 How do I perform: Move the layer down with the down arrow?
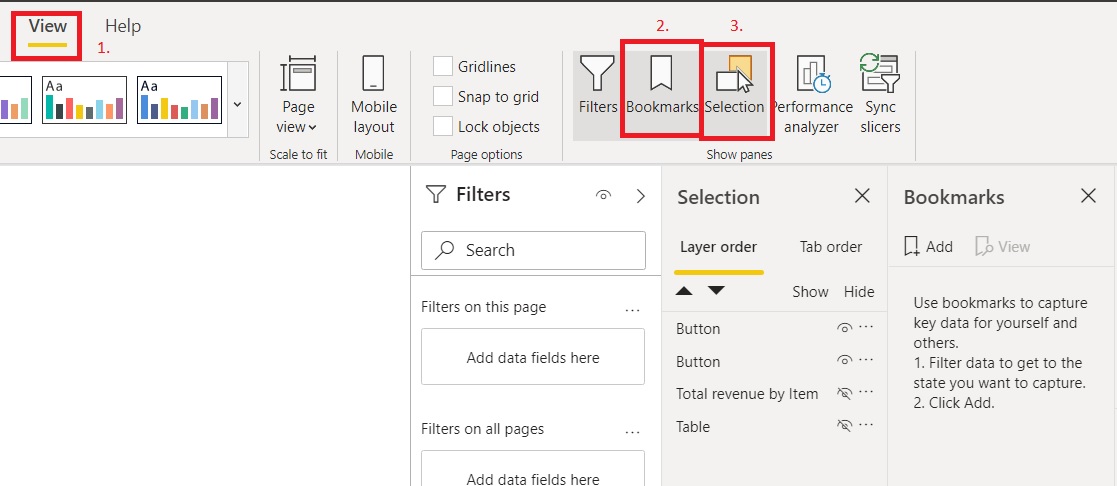pyautogui.click(x=716, y=291)
